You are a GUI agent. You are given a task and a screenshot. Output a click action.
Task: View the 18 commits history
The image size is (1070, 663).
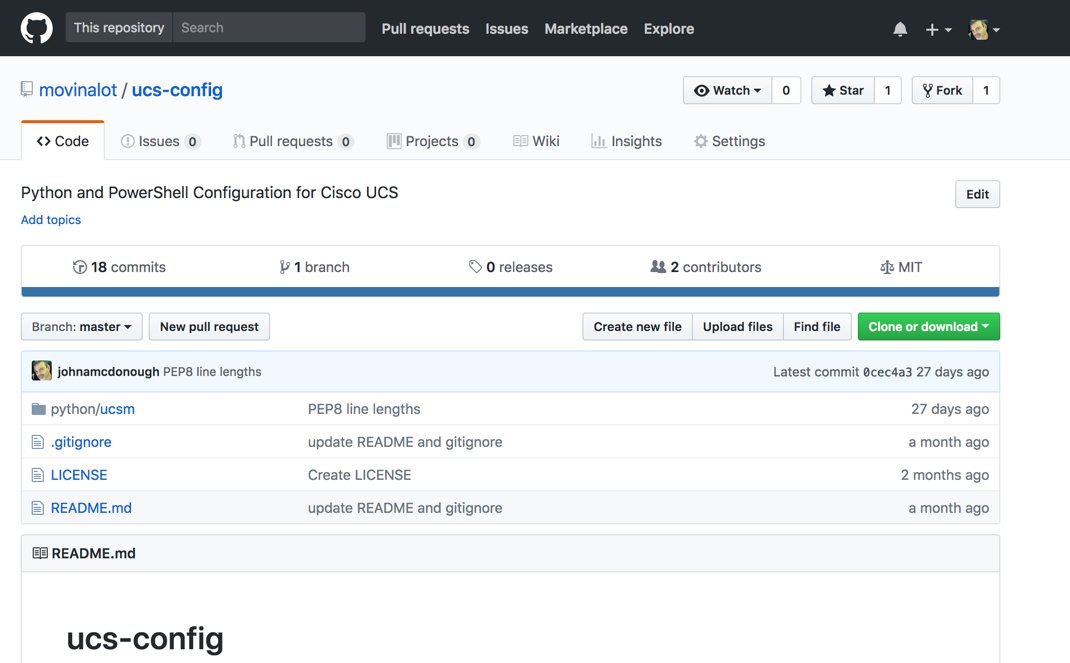point(119,267)
